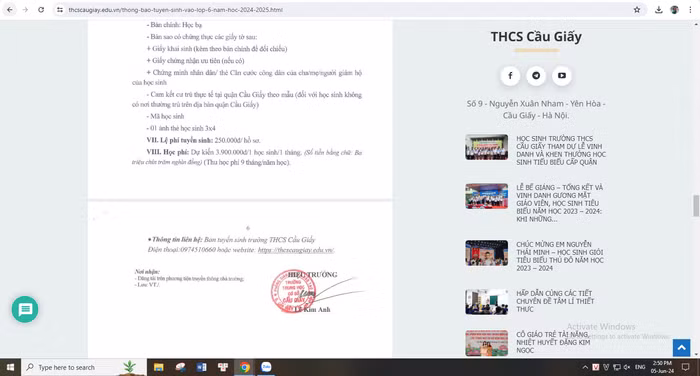Image resolution: width=700 pixels, height=376 pixels.
Task: Open the YouTube social icon
Action: tap(562, 75)
